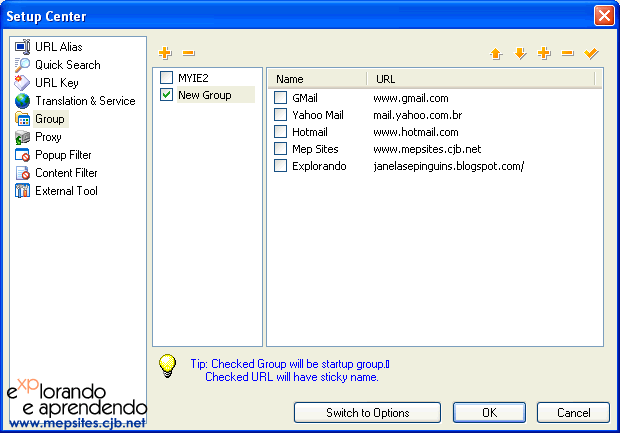This screenshot has height=433, width=620.
Task: Check the MYIE2 group checkbox
Action: point(166,78)
